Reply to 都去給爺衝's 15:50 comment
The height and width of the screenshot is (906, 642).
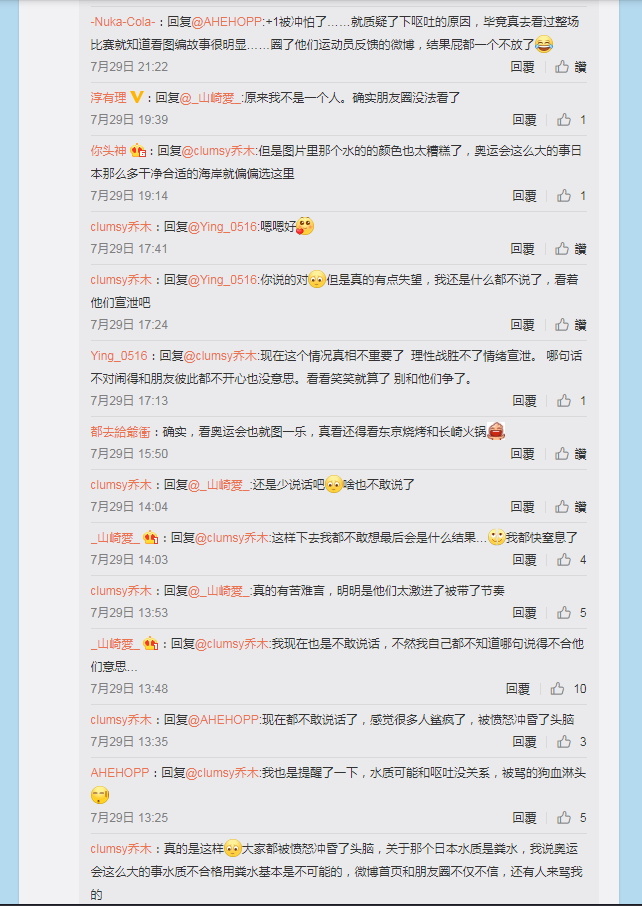pyautogui.click(x=522, y=454)
